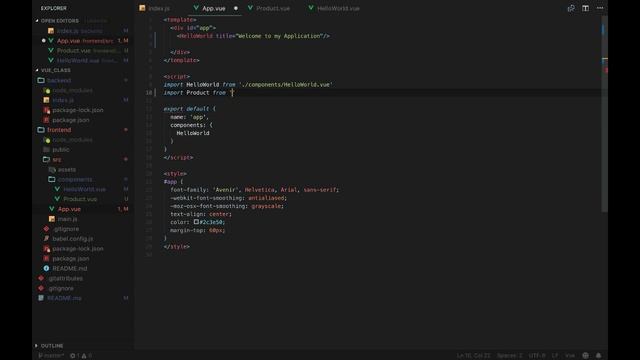The height and width of the screenshot is (360, 640).
Task: Click the line and column position indicator
Action: pos(473,356)
